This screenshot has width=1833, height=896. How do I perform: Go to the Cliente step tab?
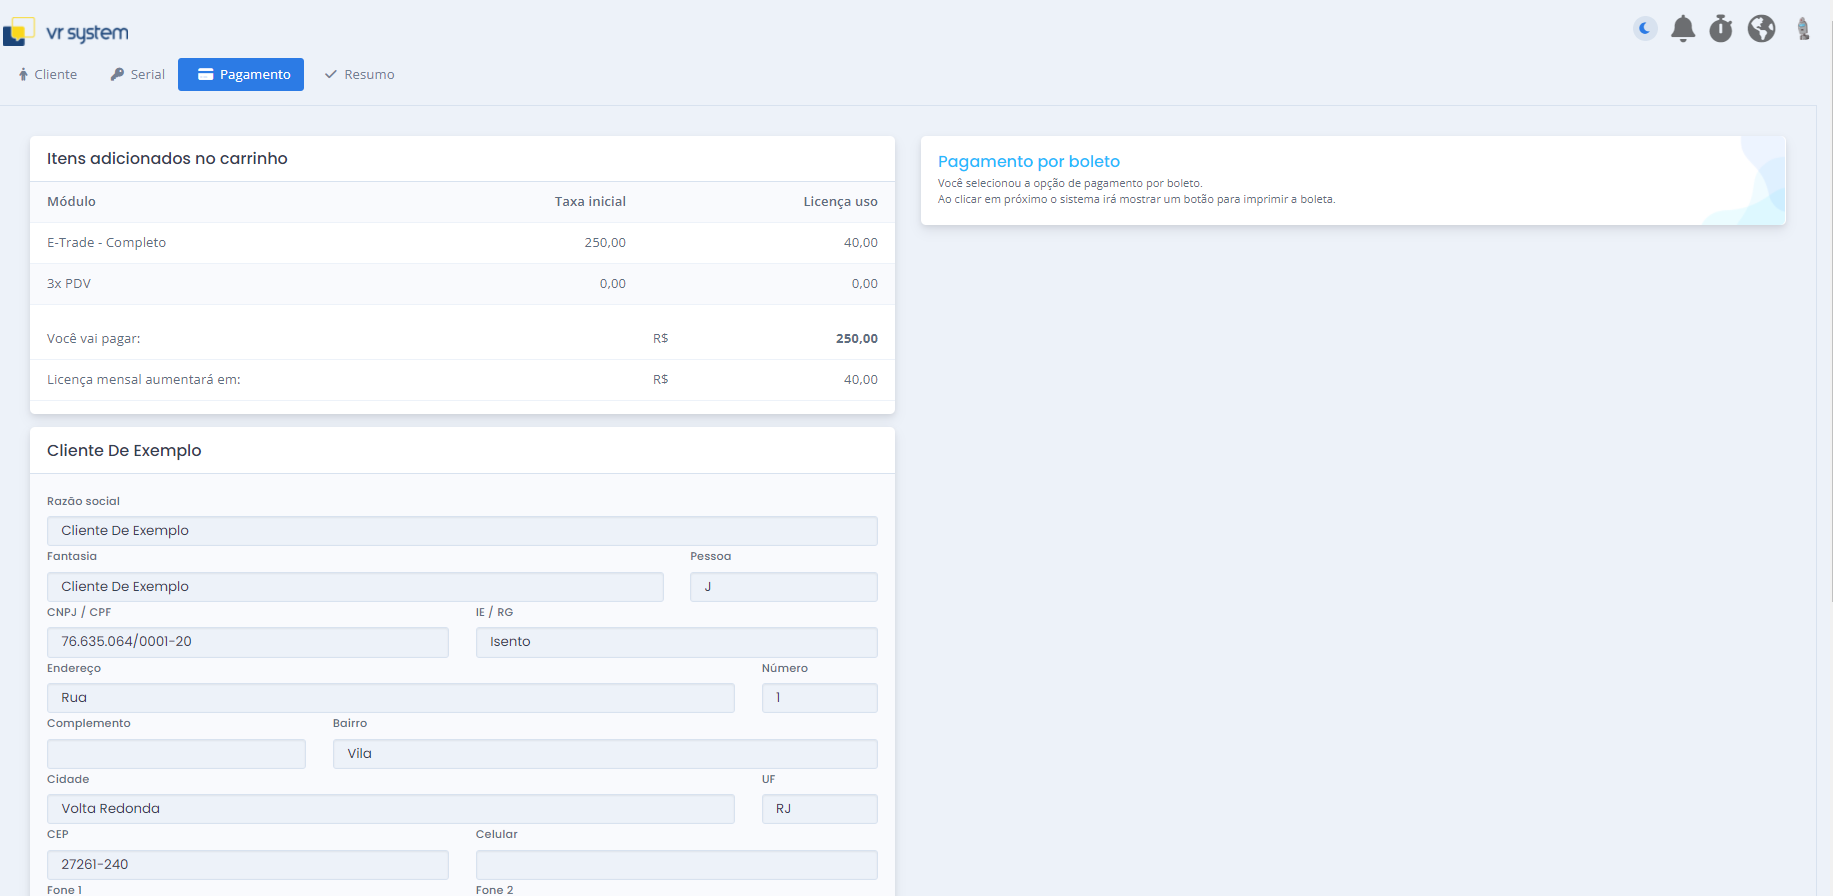pos(48,75)
